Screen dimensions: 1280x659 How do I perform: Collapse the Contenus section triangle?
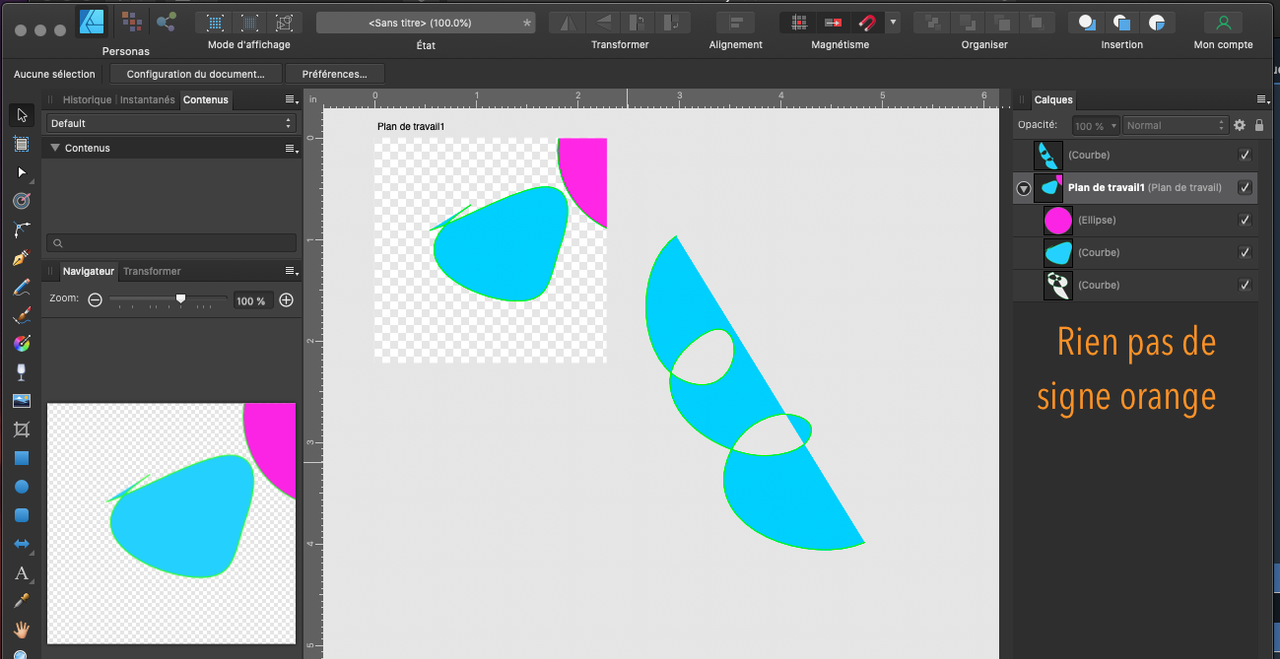(x=55, y=148)
